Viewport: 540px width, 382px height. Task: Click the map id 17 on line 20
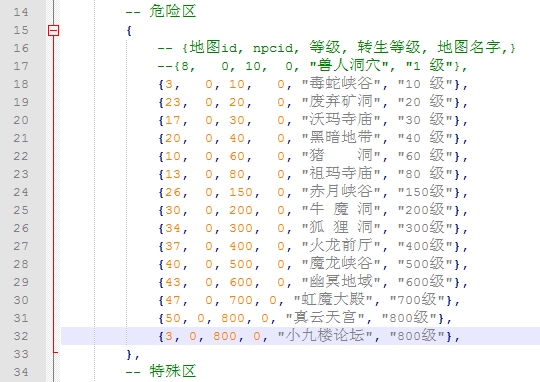(x=173, y=120)
